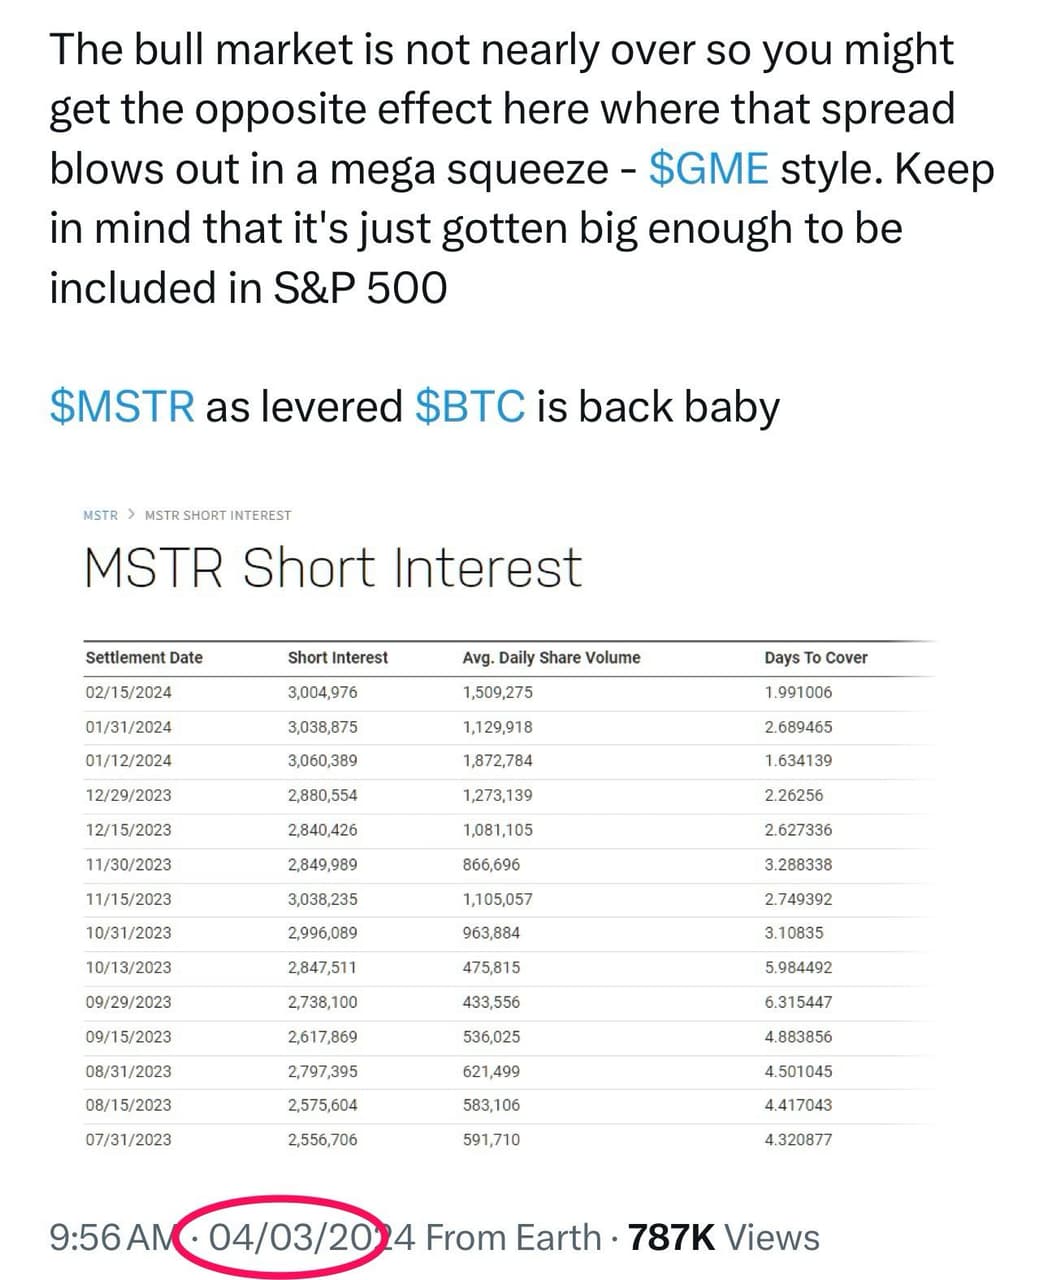The image size is (1048, 1280).
Task: Click the 3,004,976 short interest value
Action: coord(322,692)
